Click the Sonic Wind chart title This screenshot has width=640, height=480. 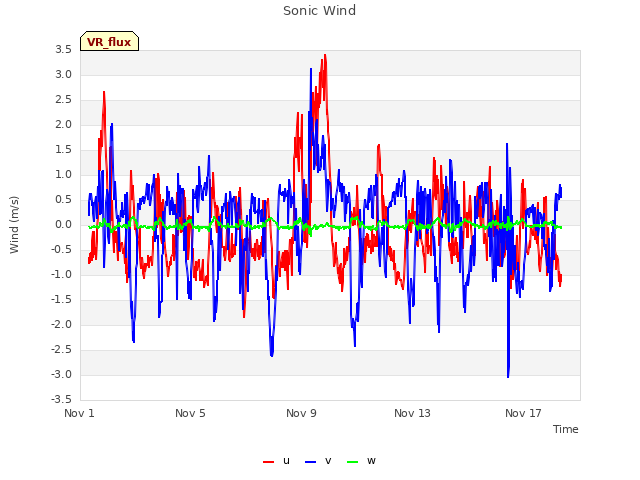tap(320, 11)
